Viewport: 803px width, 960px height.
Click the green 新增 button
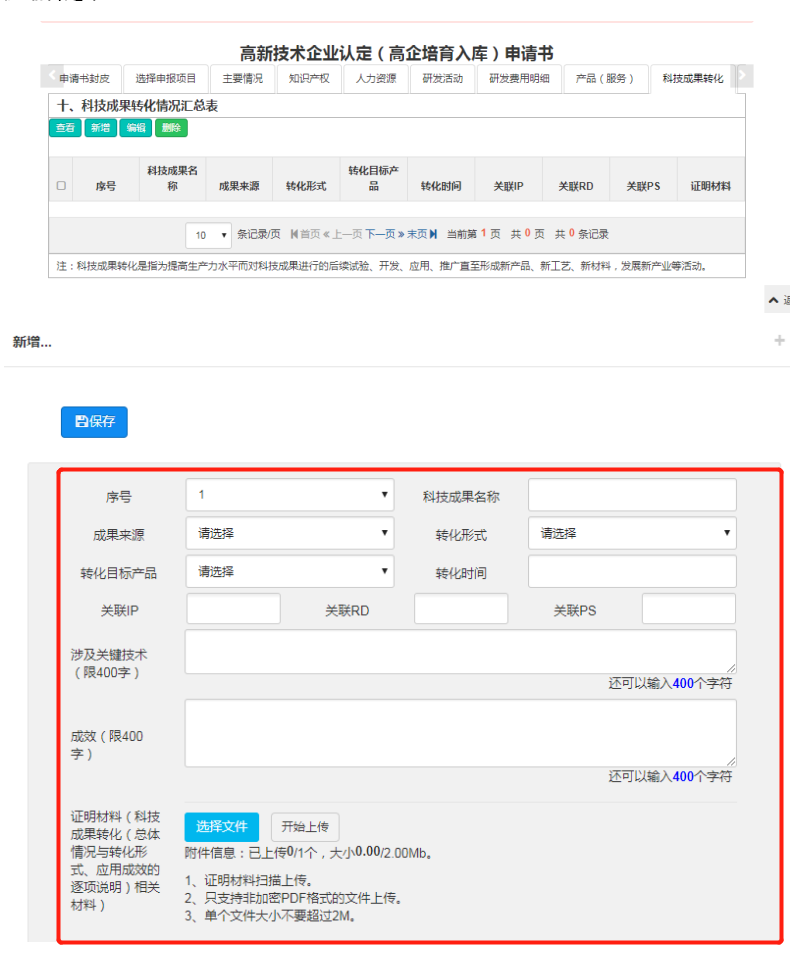point(99,128)
